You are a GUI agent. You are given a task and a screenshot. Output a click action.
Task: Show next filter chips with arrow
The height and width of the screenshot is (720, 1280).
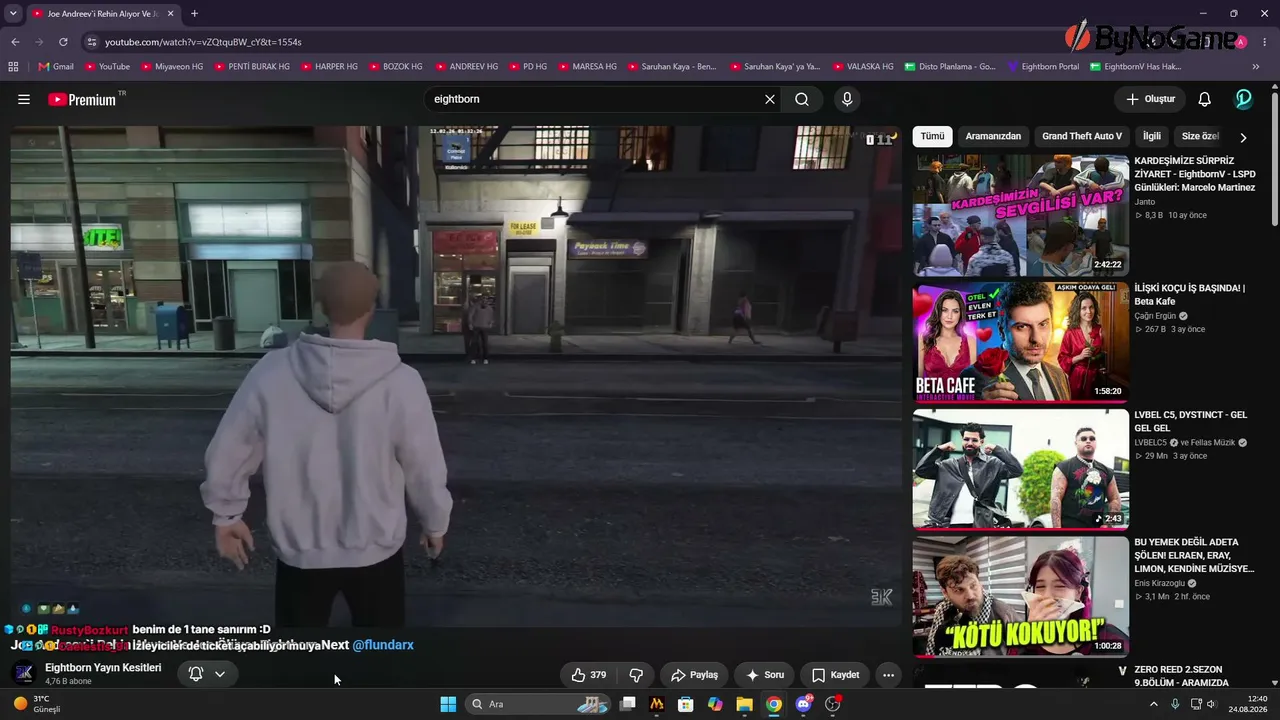coord(1243,137)
